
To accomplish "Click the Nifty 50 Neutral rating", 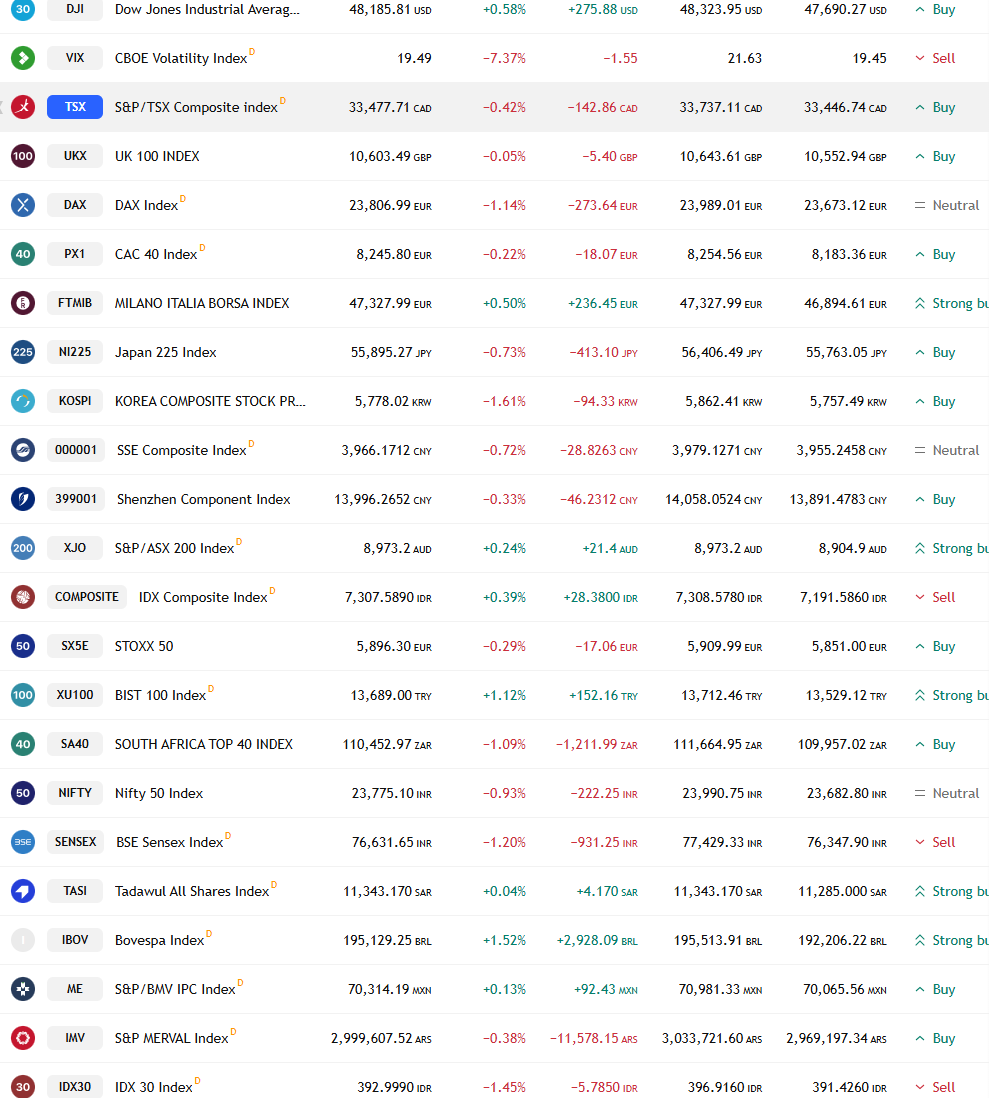I will 946,793.
